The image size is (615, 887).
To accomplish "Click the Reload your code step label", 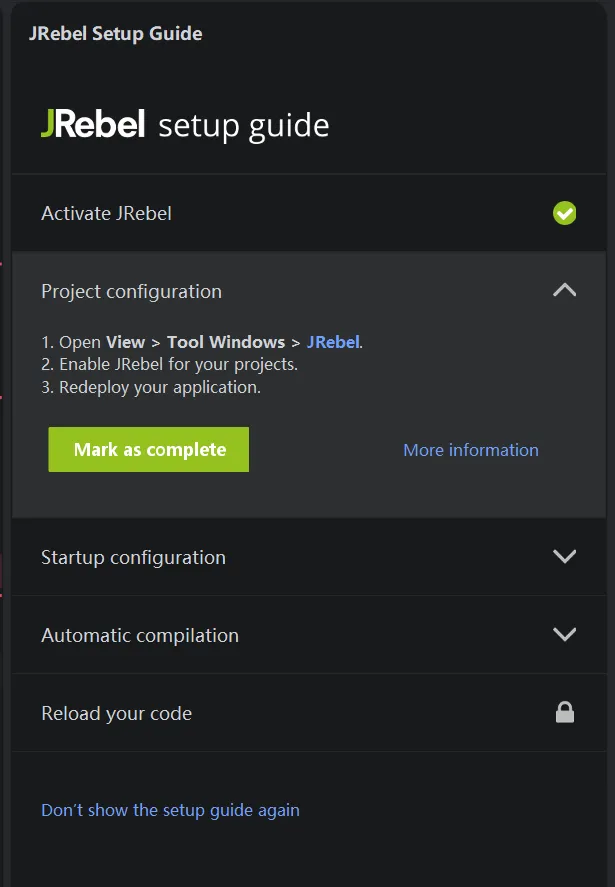I will [x=116, y=713].
